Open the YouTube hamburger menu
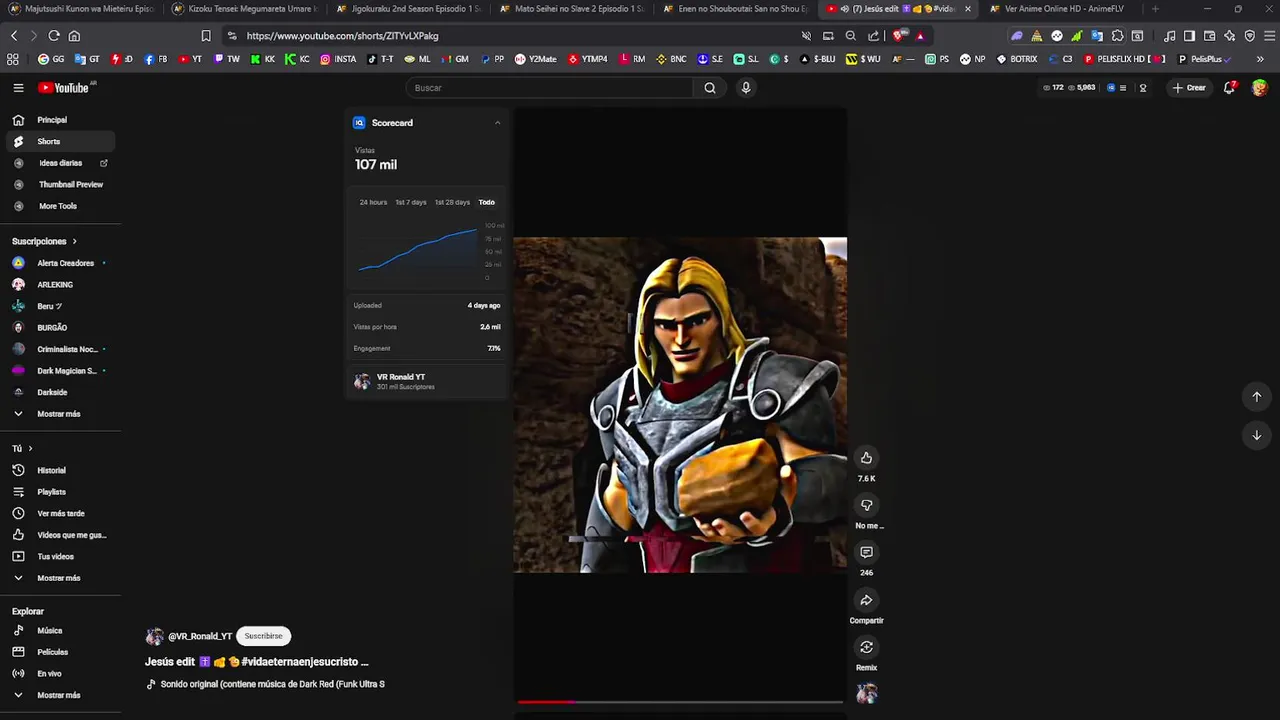This screenshot has height=720, width=1280. [x=18, y=88]
